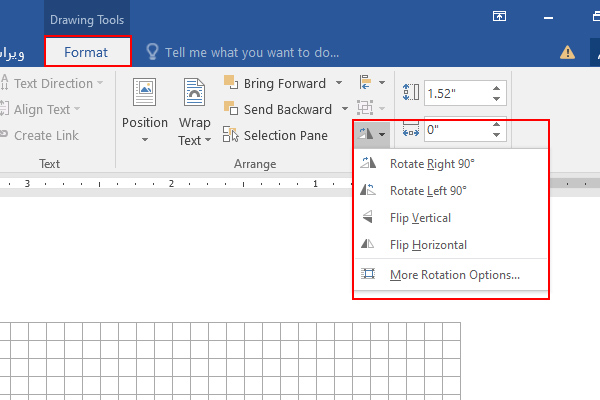This screenshot has height=400, width=600.
Task: Expand the Bring Forward dropdown arrow
Action: pyautogui.click(x=339, y=83)
